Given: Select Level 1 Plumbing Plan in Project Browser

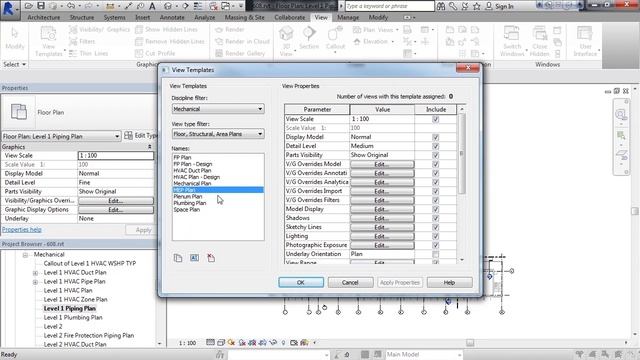Looking at the screenshot, I should 73,318.
